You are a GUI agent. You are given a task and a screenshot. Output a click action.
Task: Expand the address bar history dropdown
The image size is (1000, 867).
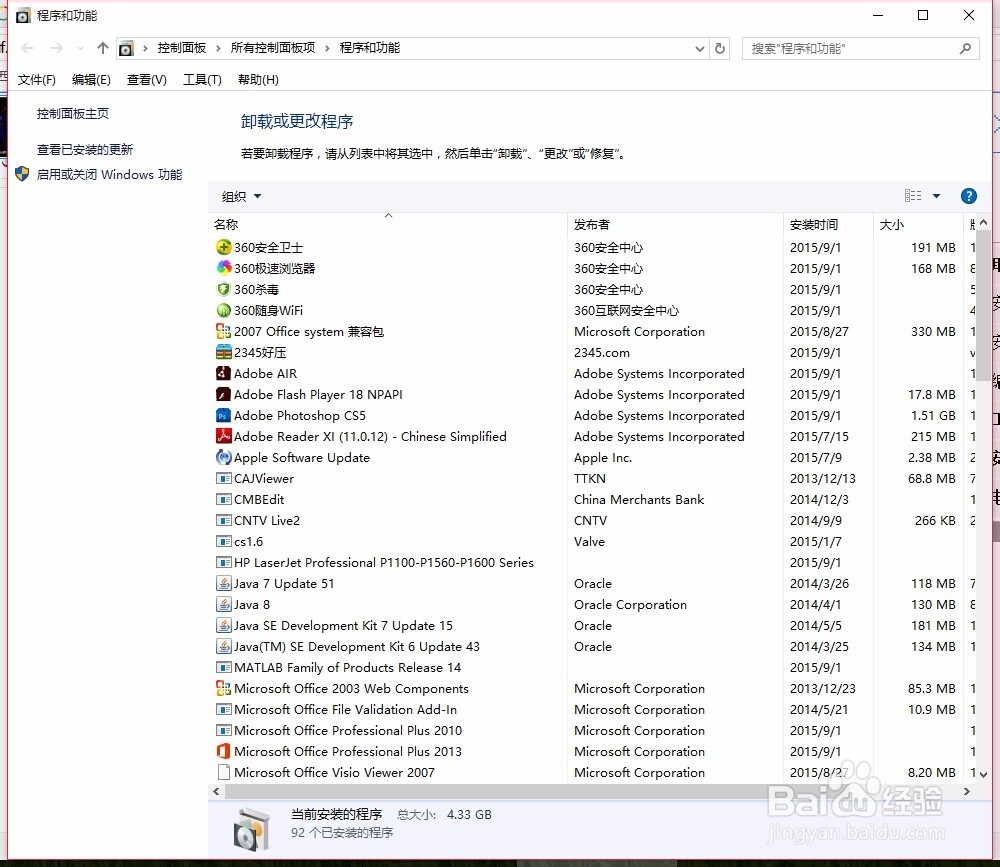(700, 48)
